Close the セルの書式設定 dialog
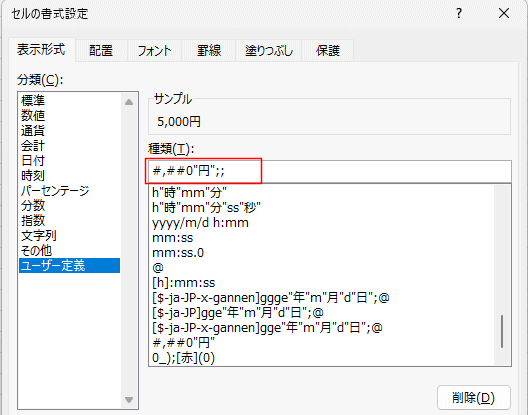This screenshot has height=415, width=528. [504, 13]
